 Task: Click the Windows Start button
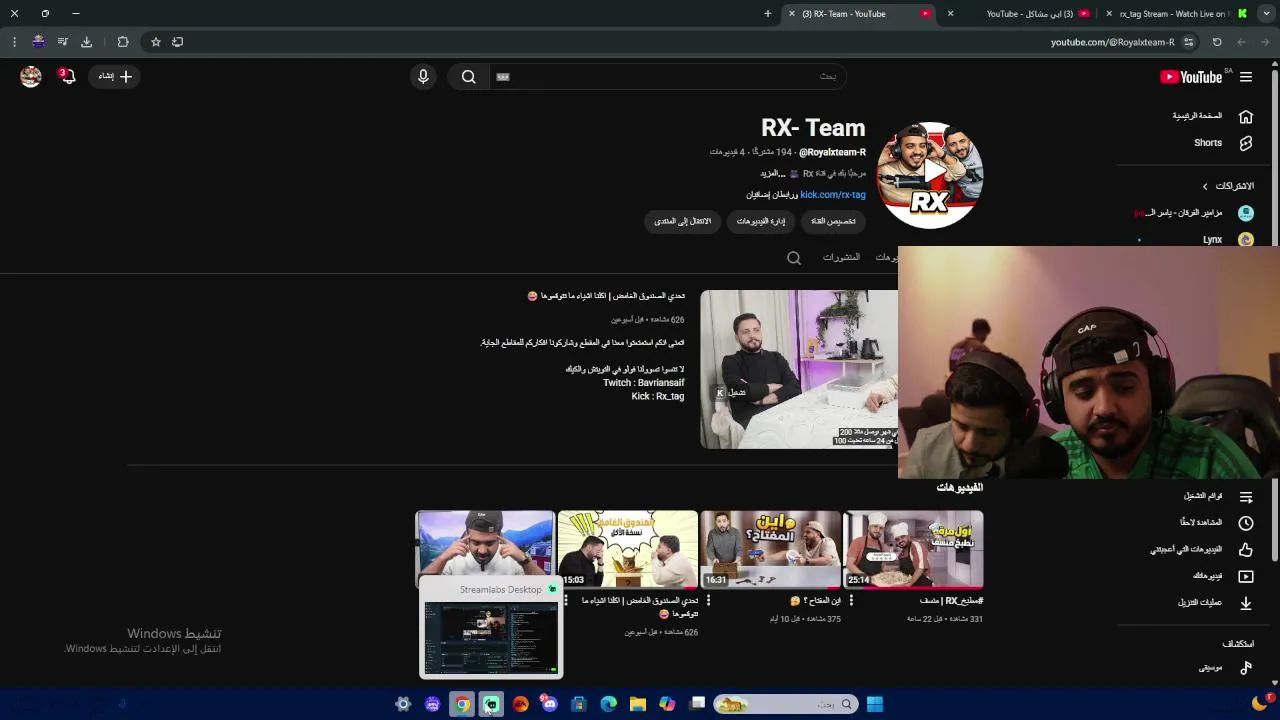click(x=875, y=704)
